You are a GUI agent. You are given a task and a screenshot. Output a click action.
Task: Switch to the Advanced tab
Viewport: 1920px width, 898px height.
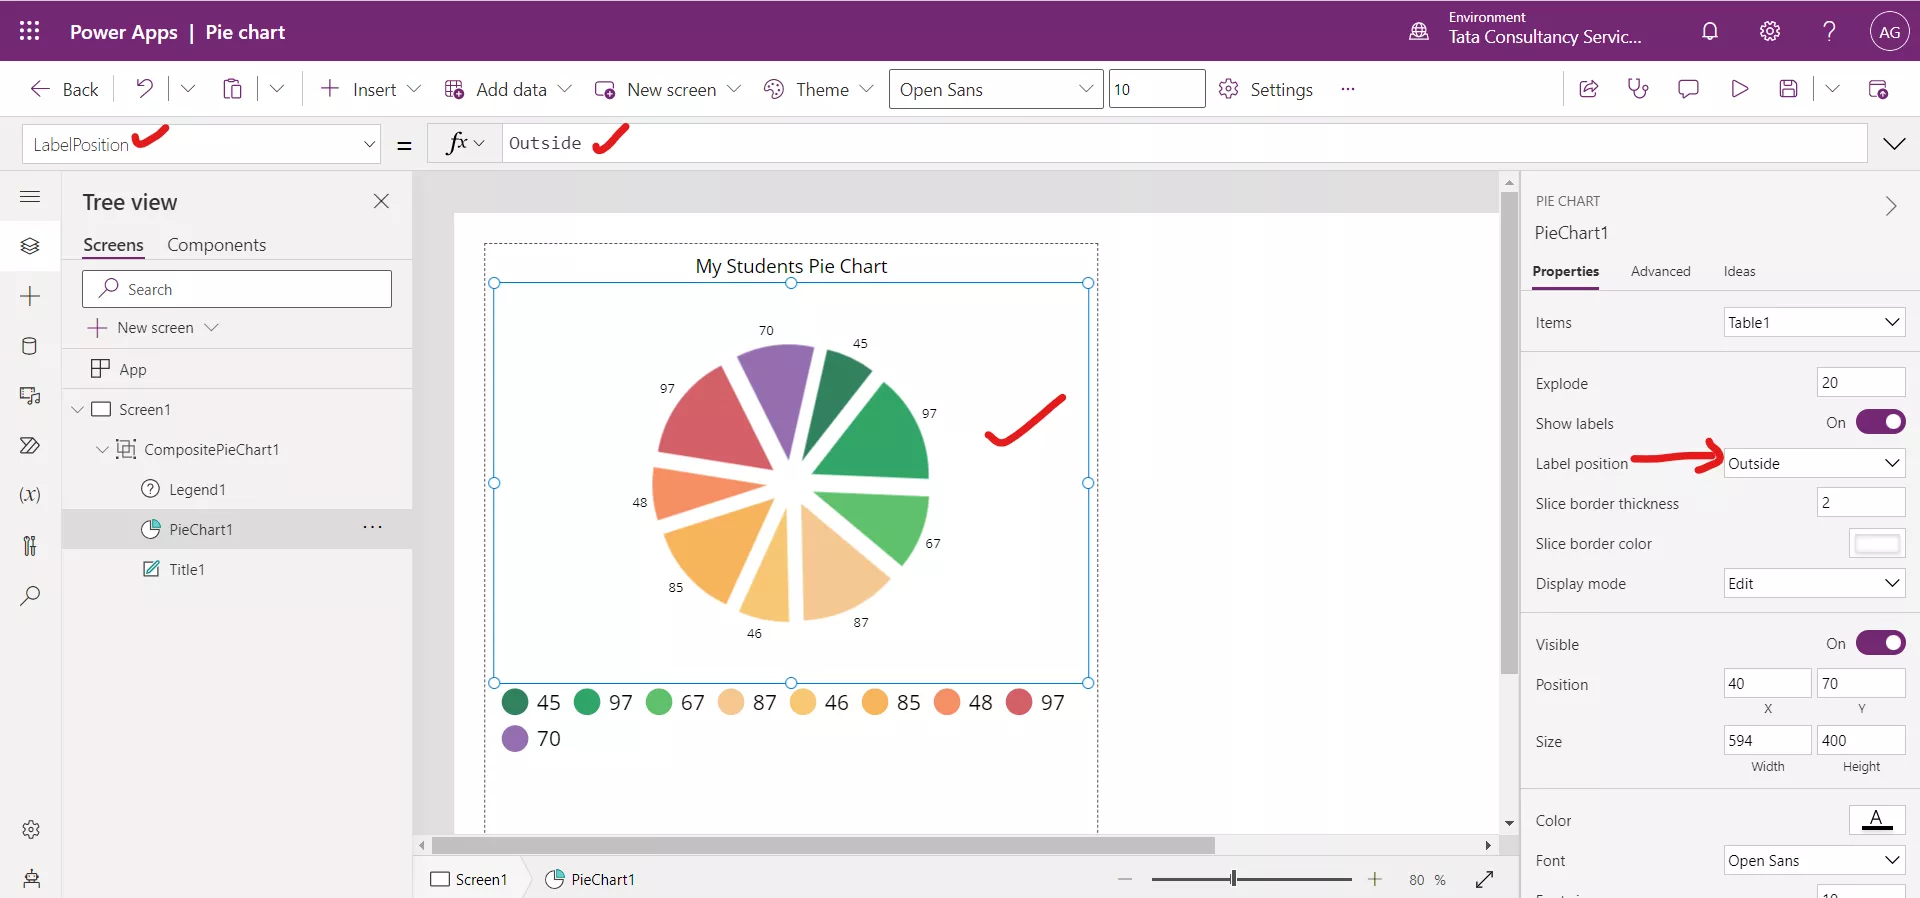click(x=1660, y=271)
